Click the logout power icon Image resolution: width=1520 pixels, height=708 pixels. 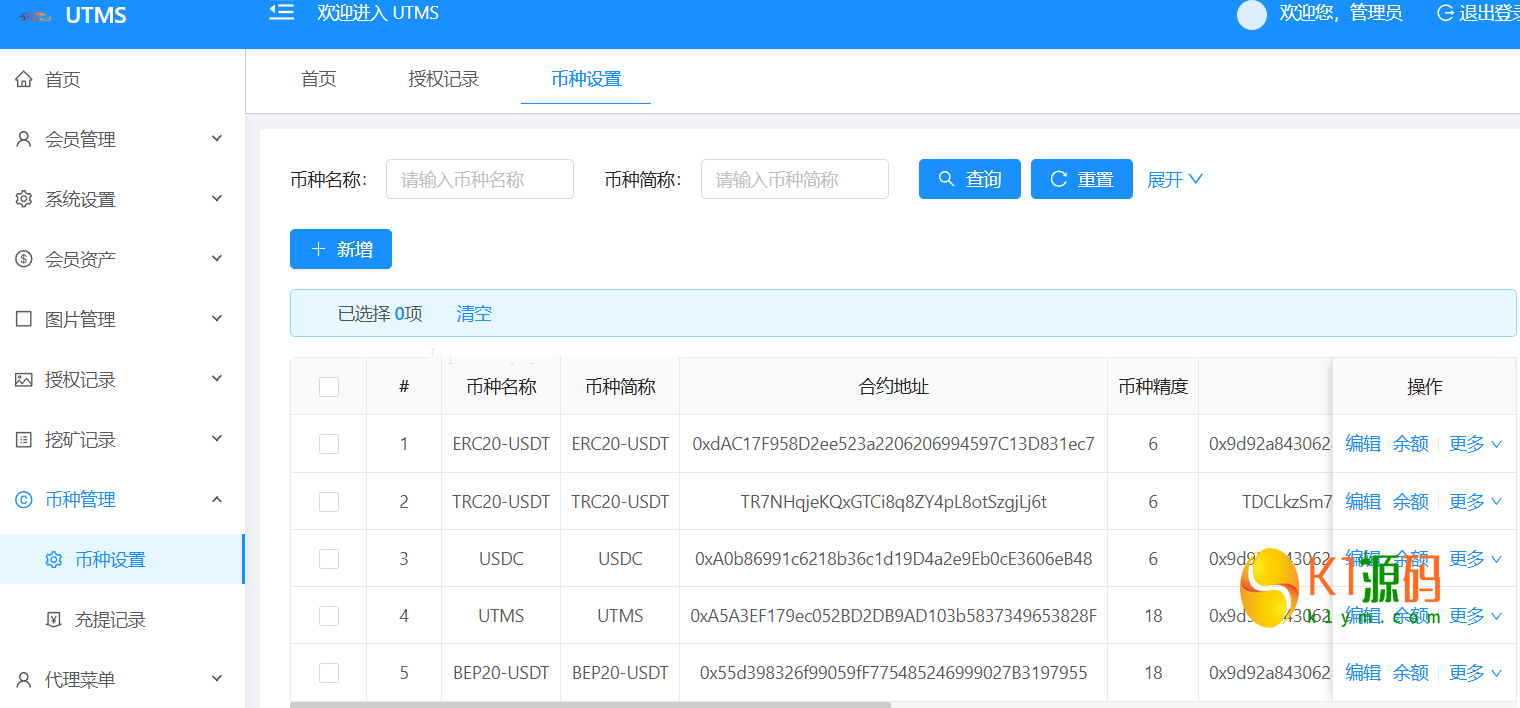coord(1445,13)
